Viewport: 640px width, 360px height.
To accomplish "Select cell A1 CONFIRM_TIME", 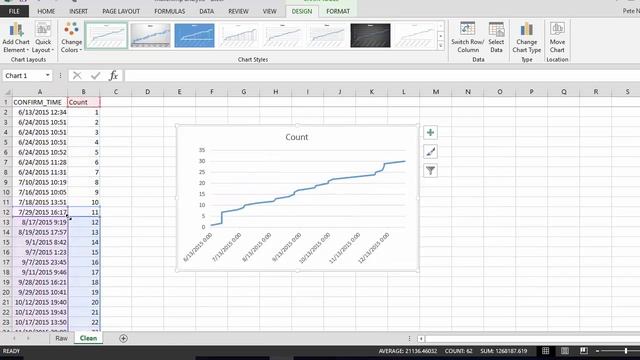I will pos(40,102).
